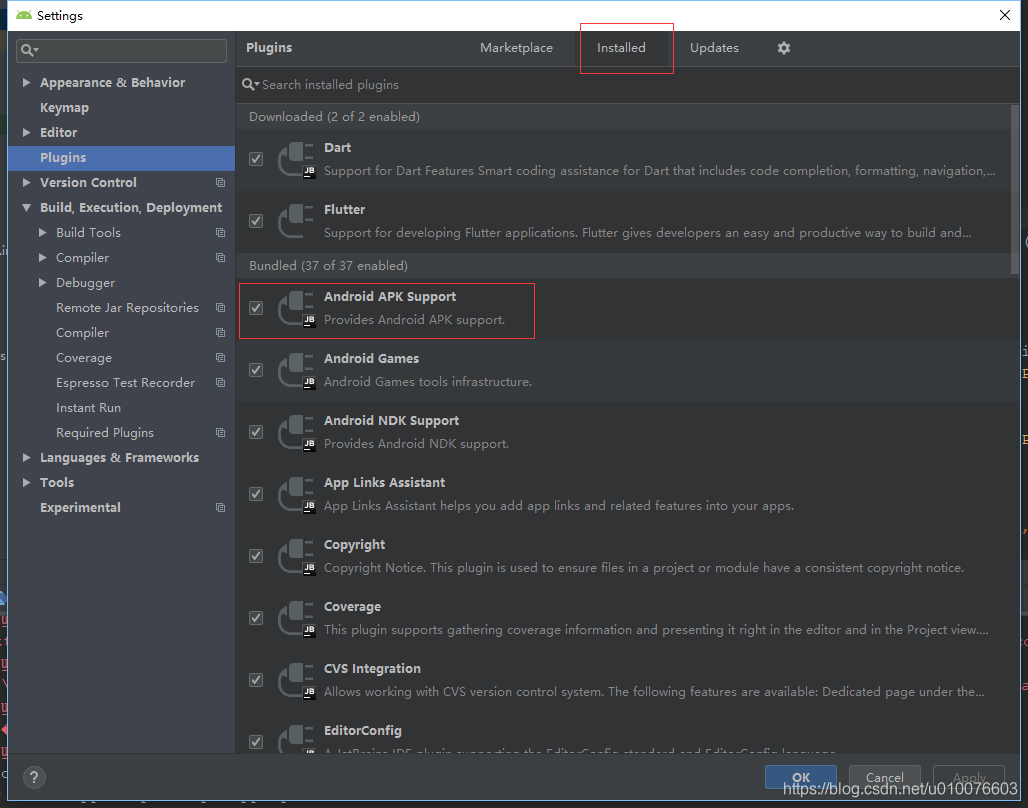Expand Appearance & Behavior tree arrow
Image resolution: width=1028 pixels, height=808 pixels.
point(26,83)
